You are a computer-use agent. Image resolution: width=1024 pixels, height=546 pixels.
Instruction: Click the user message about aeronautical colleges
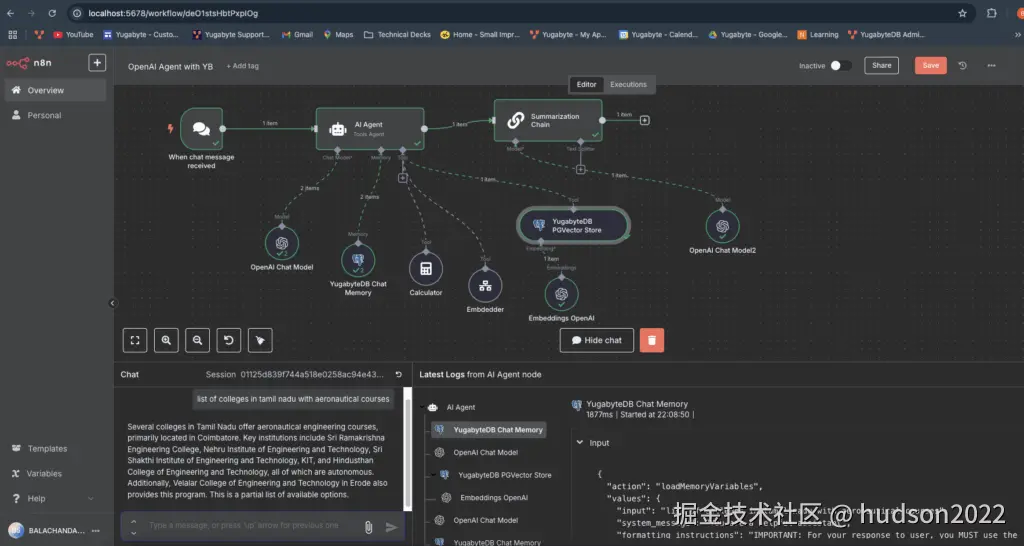pos(293,399)
